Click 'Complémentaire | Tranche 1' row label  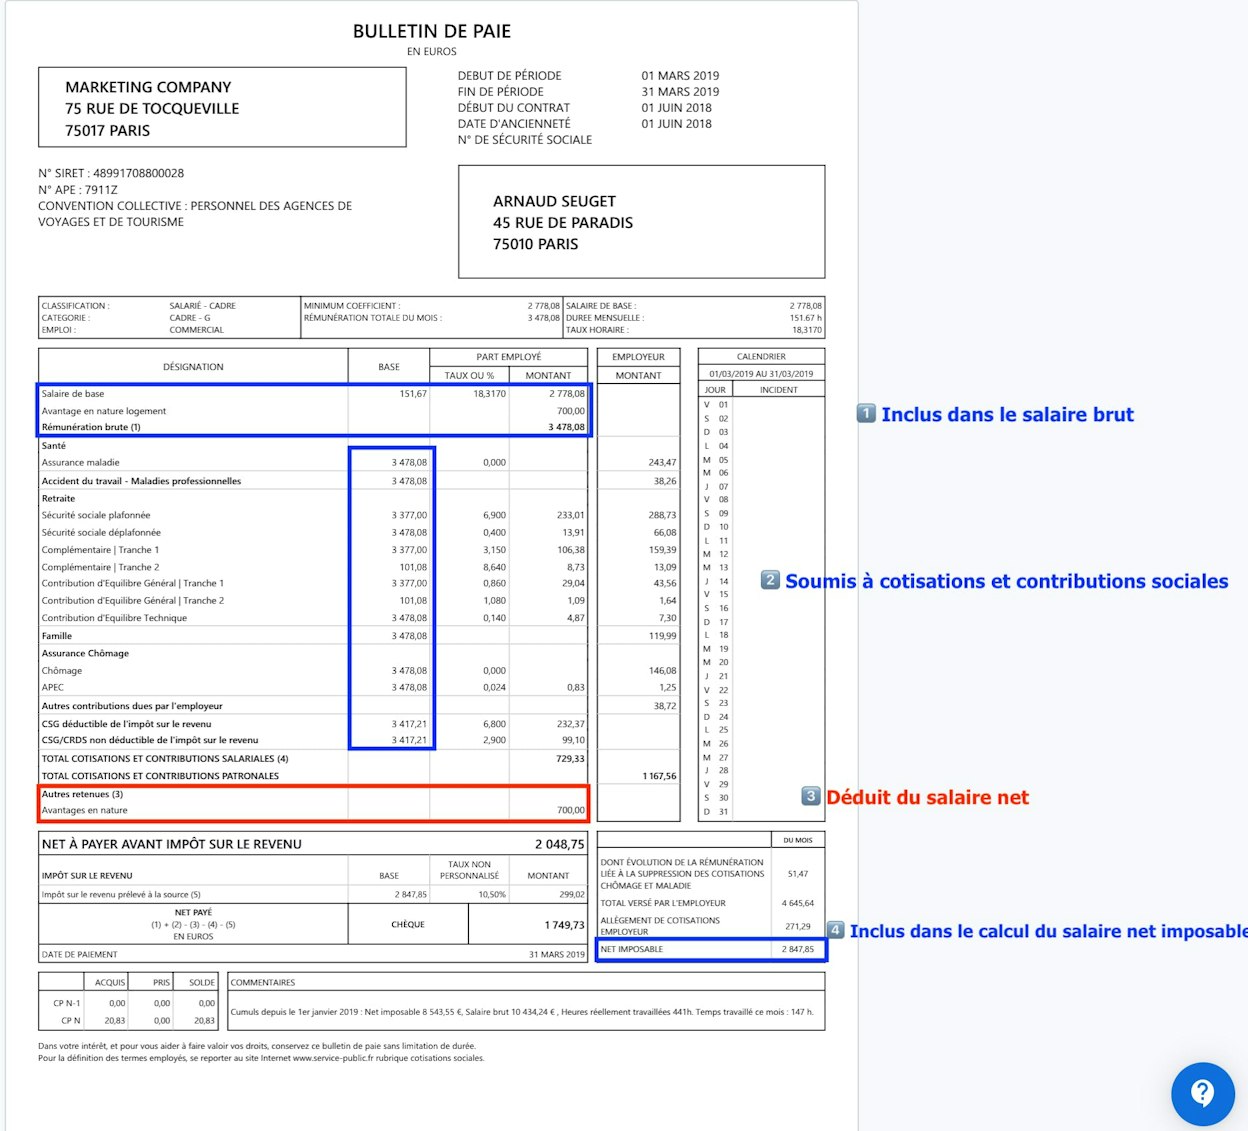pos(100,550)
